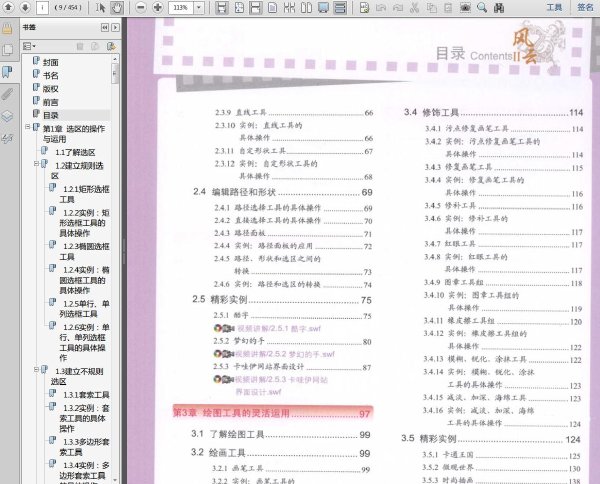Click the page number input box
Image resolution: width=600 pixels, height=484 pixels.
click(42, 7)
